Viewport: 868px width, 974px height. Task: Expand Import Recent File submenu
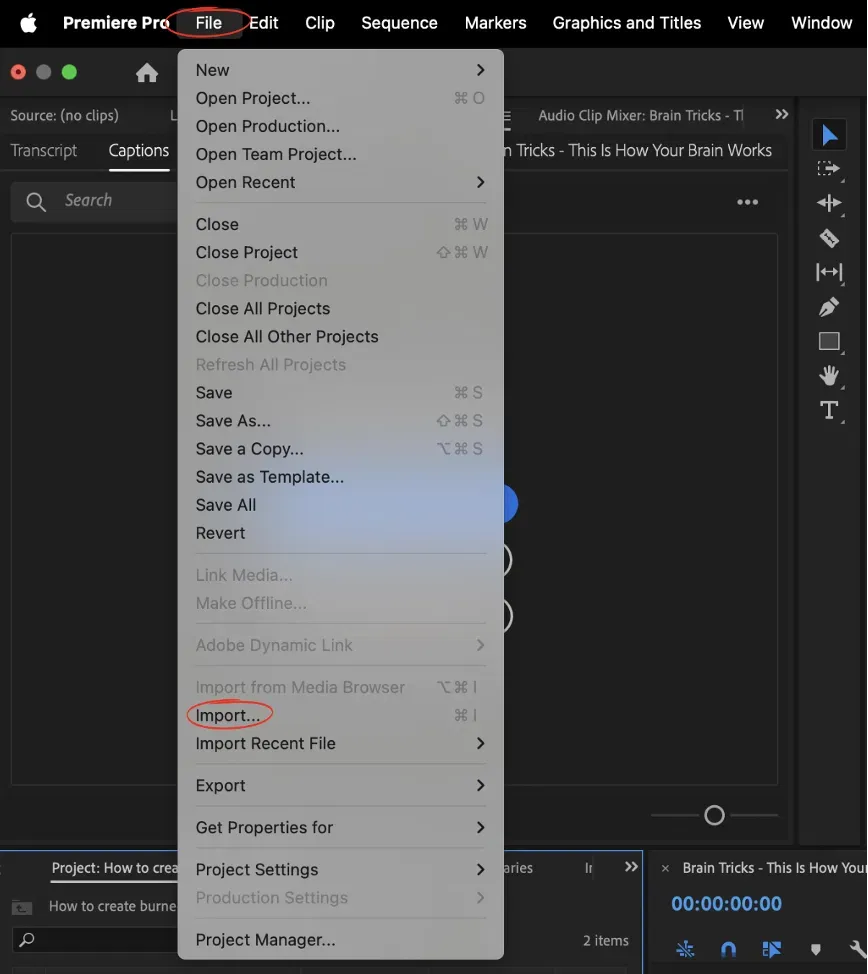click(340, 744)
